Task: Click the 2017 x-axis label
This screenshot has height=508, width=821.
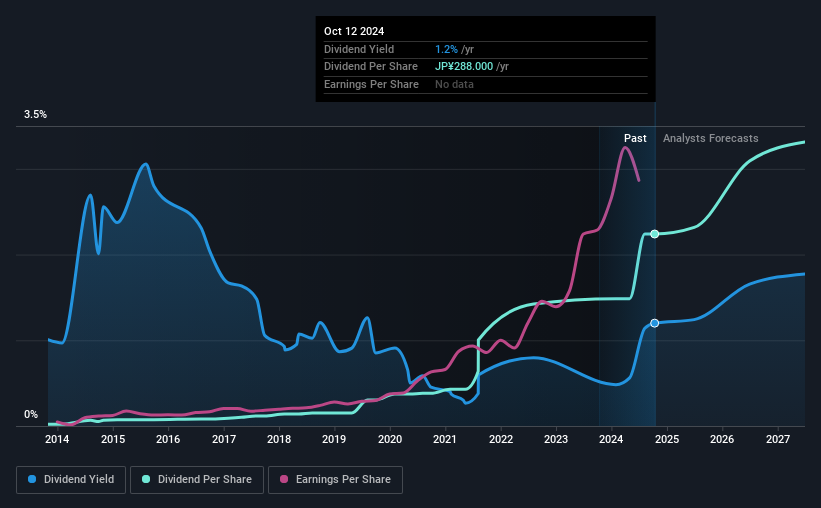Action: point(224,439)
